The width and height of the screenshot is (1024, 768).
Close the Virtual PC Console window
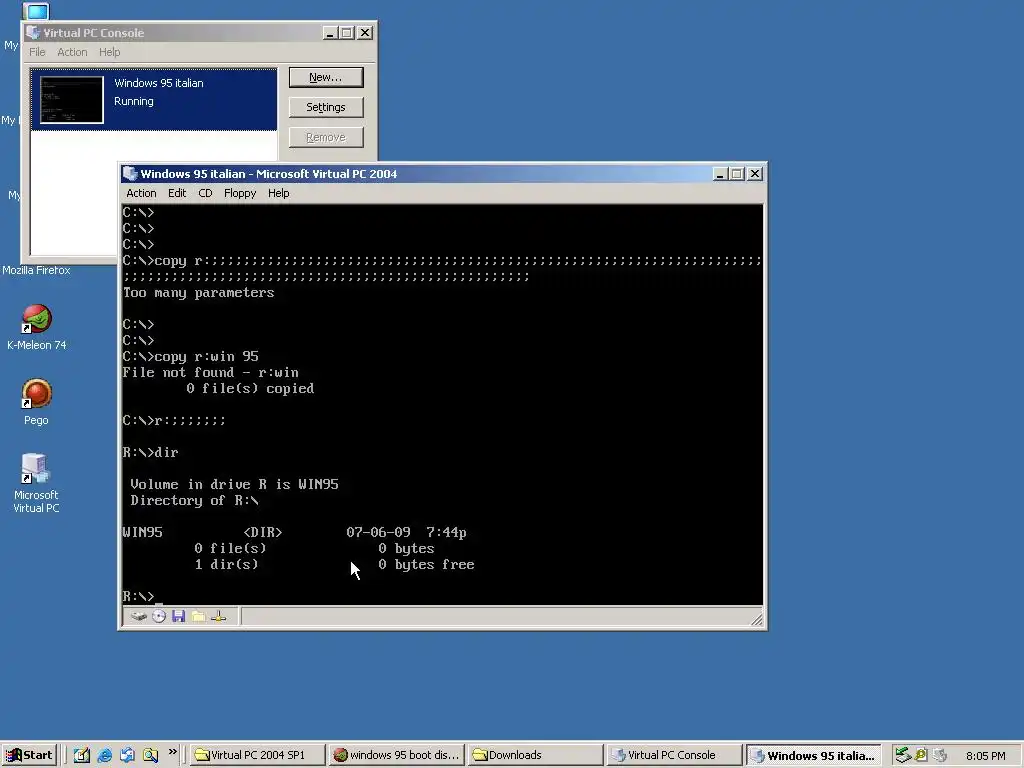click(x=365, y=33)
